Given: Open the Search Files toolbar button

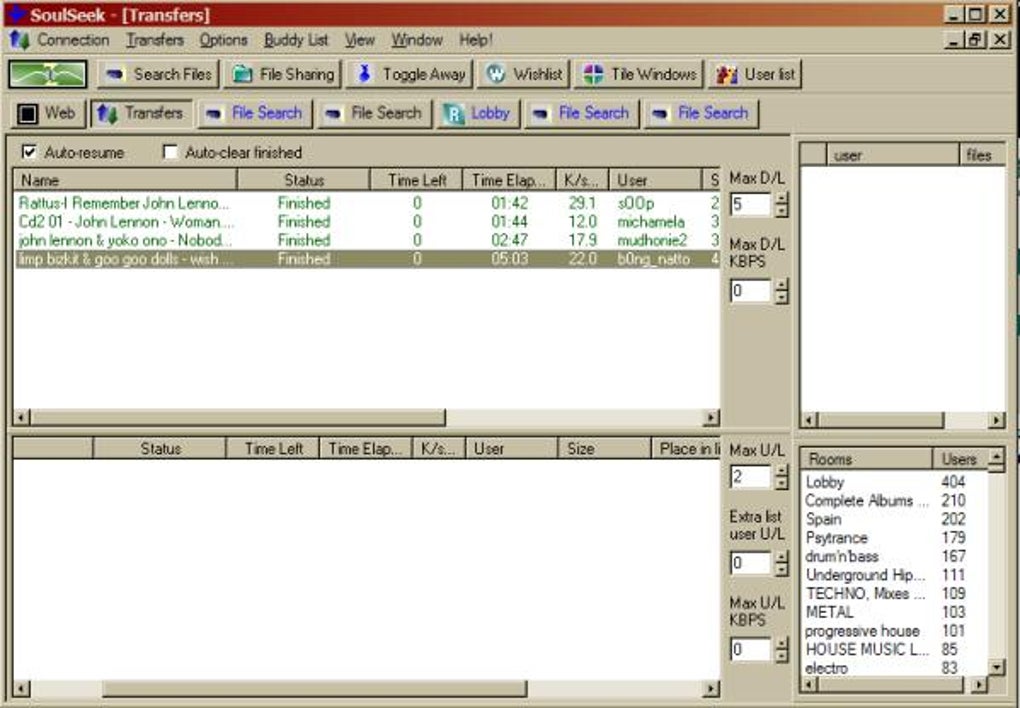Looking at the screenshot, I should click(158, 74).
